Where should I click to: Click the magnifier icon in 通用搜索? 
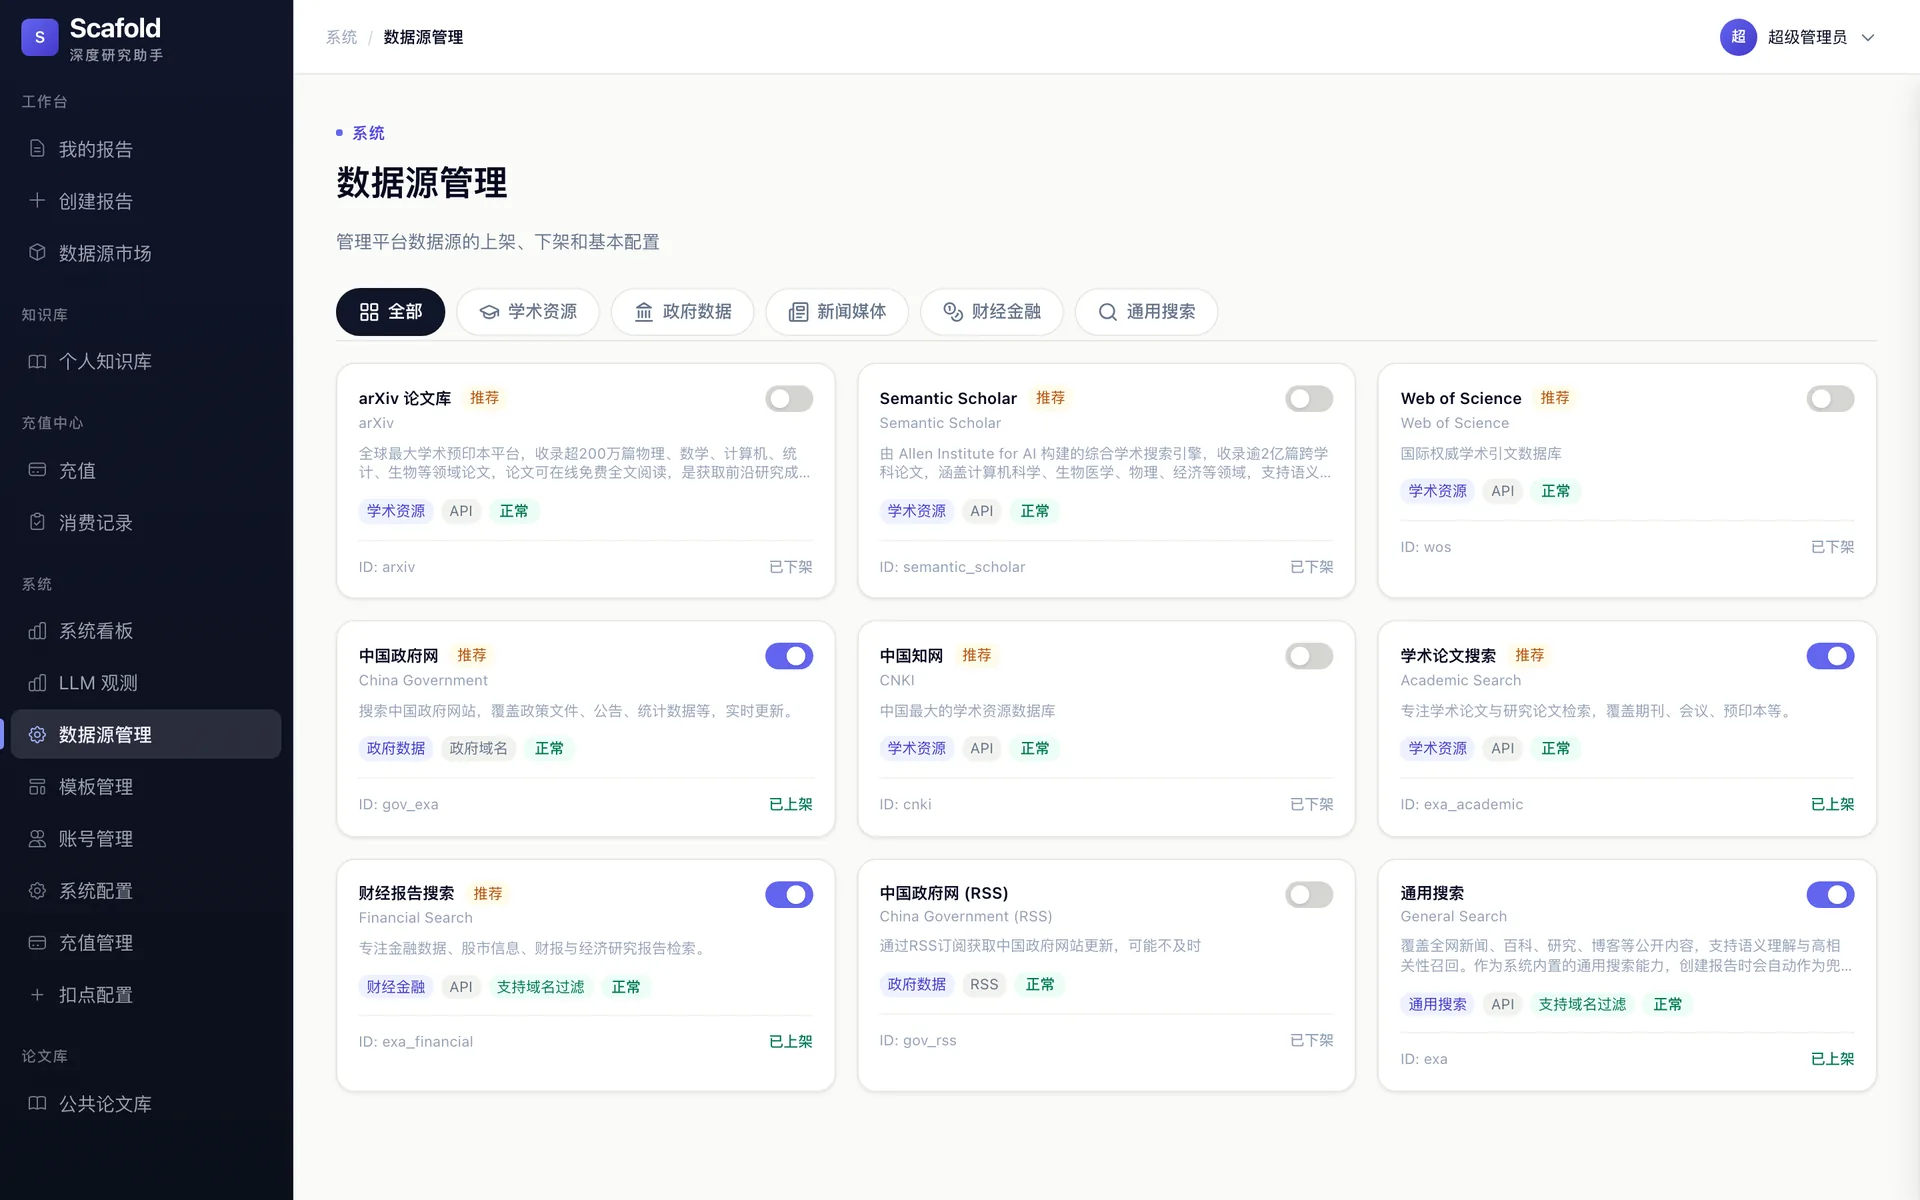pyautogui.click(x=1108, y=312)
